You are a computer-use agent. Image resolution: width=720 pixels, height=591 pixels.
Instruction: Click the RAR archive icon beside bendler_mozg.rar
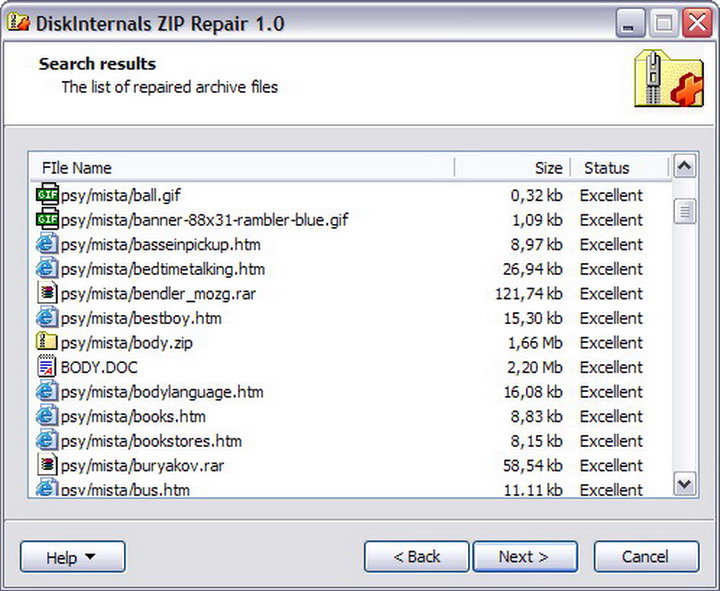[47, 293]
